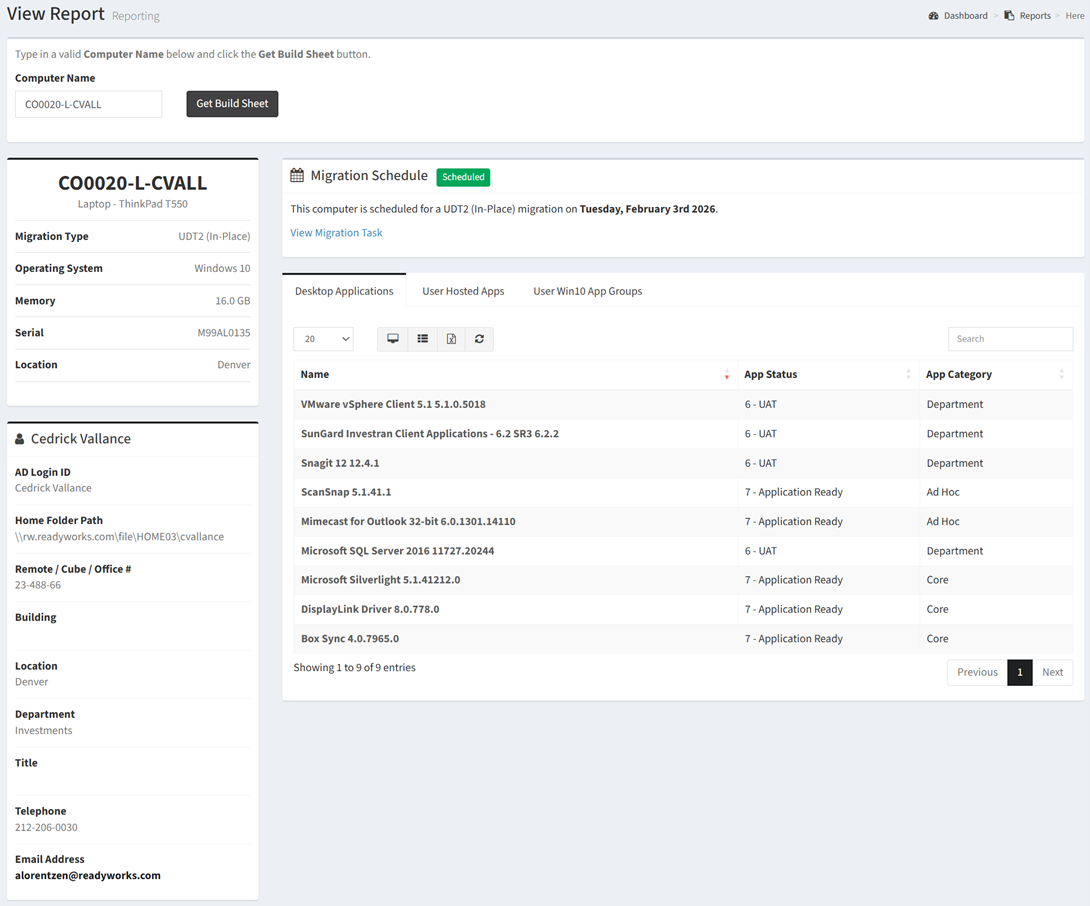Click the Computer Name input field

coord(88,104)
